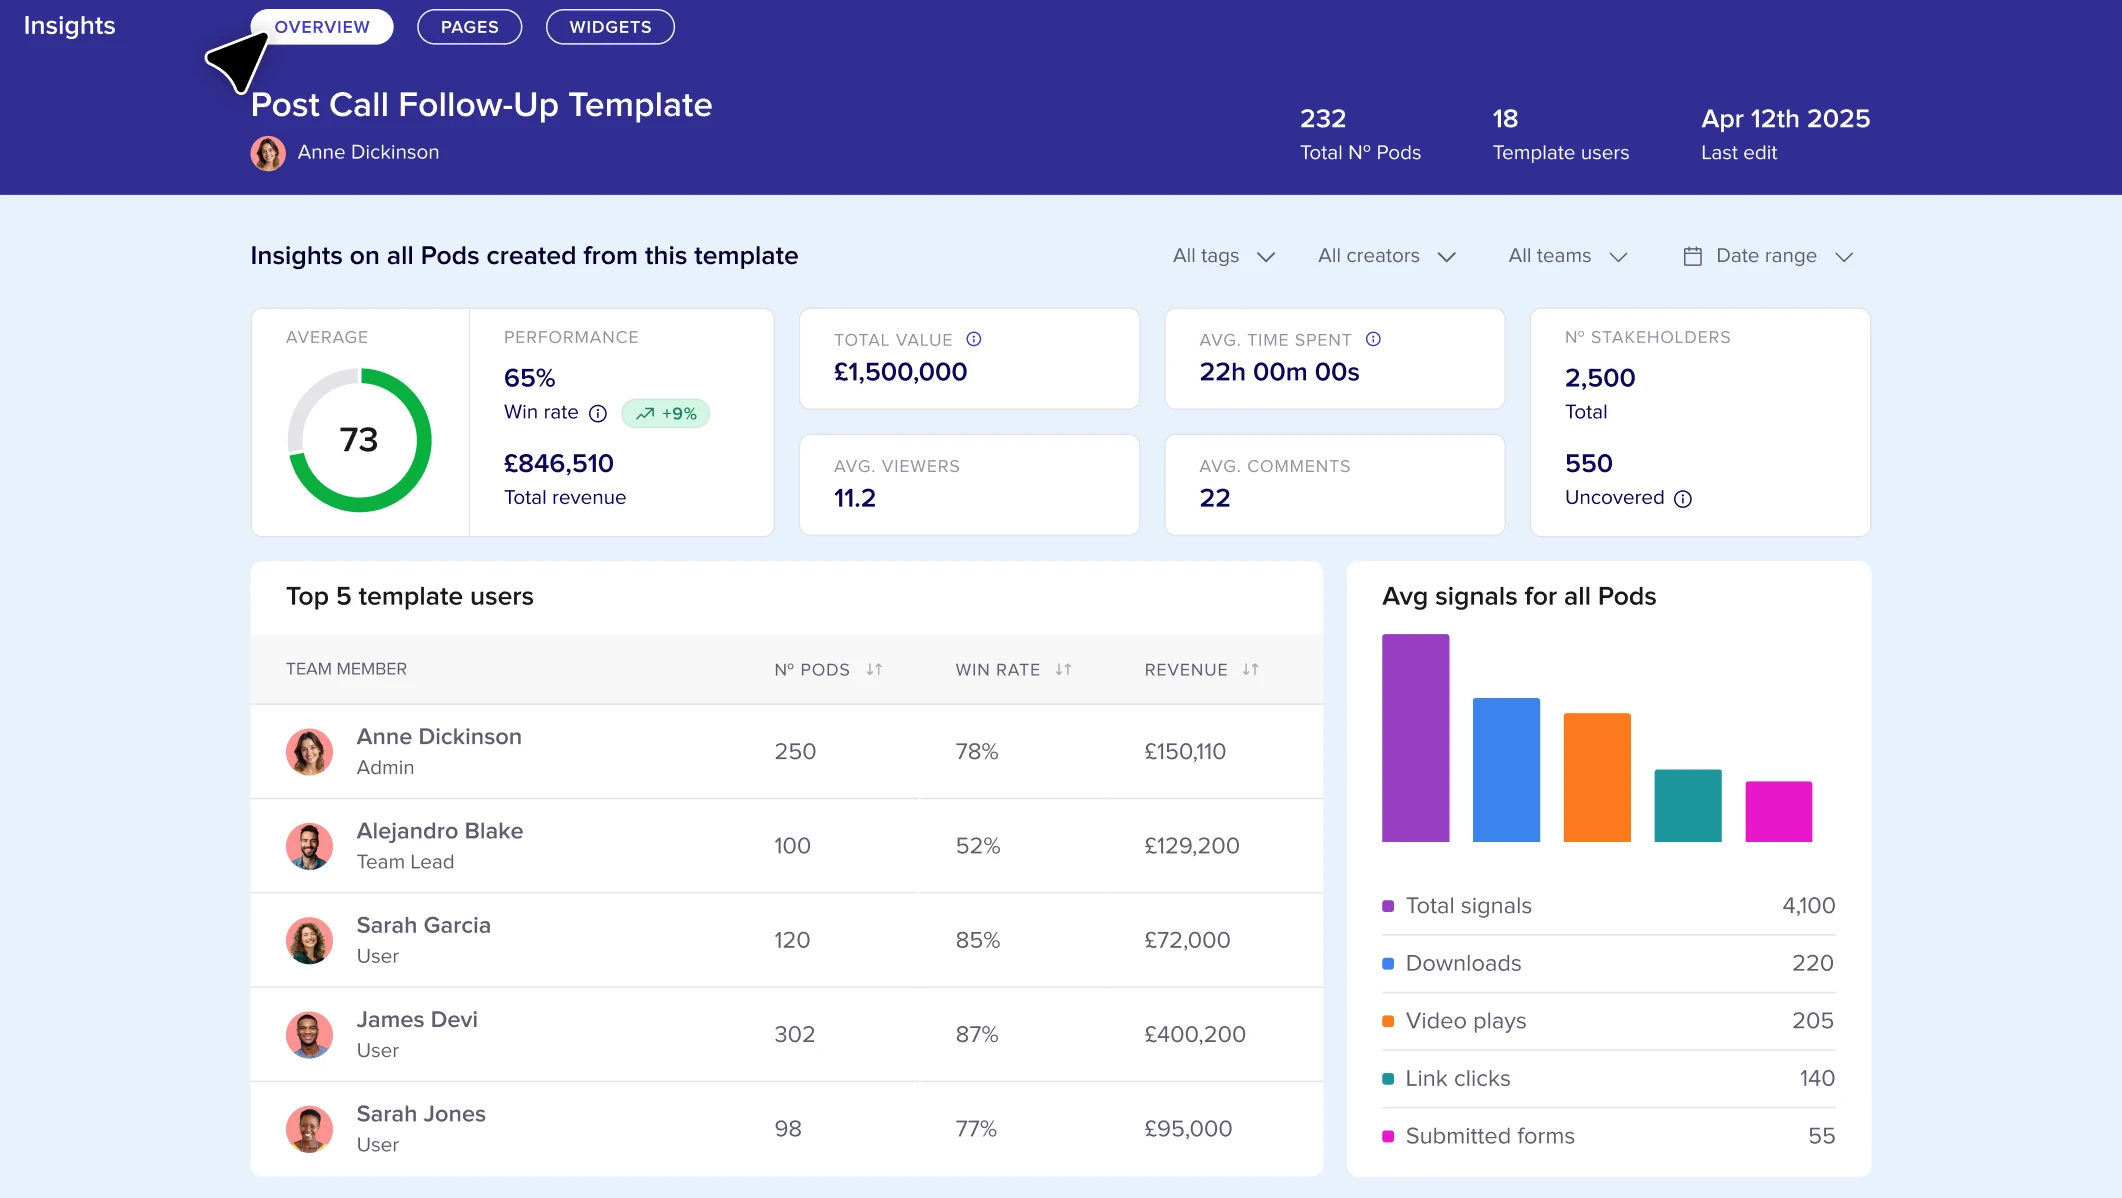Viewport: 2122px width, 1198px height.
Task: Select the Overview tab
Action: [322, 27]
